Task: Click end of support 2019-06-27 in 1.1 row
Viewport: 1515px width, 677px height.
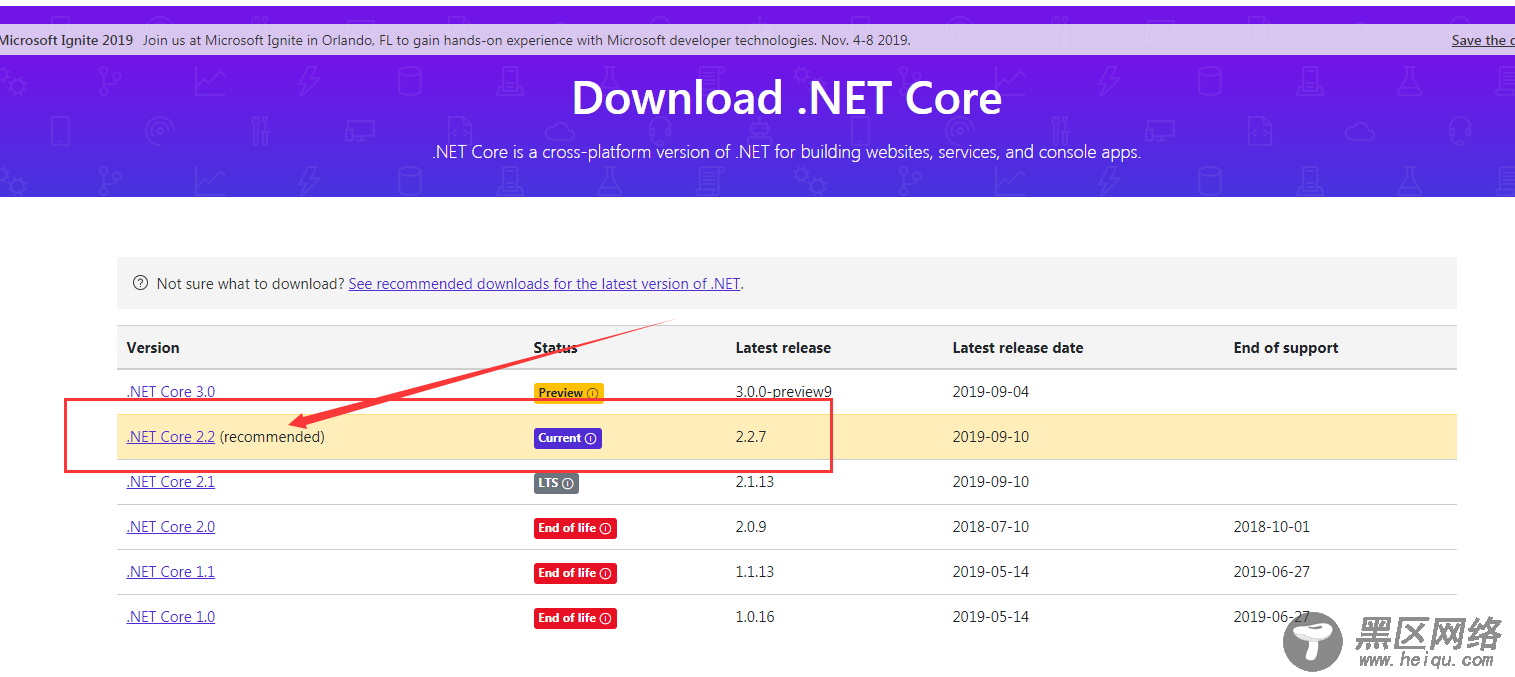Action: (x=1272, y=572)
